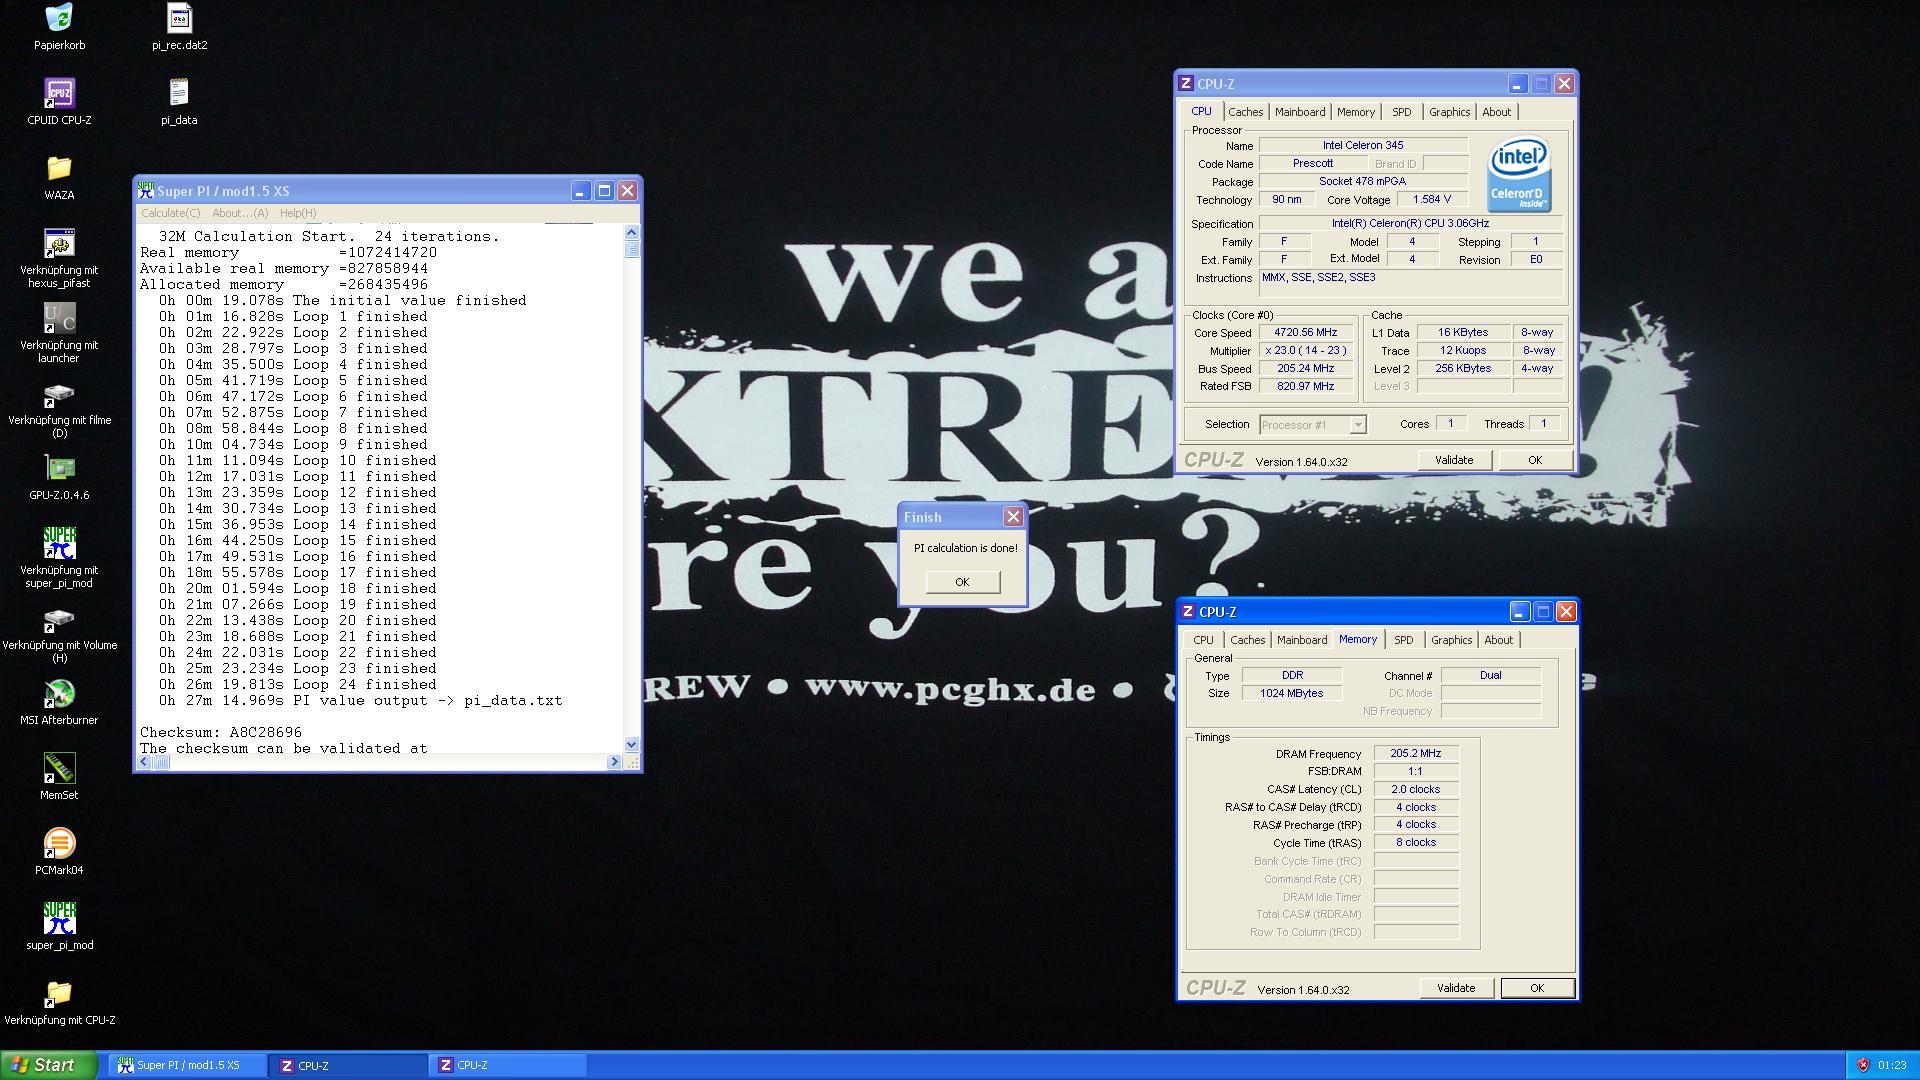The width and height of the screenshot is (1920, 1080).
Task: Launch GPU-Z.0.4.6 desktop icon
Action: coord(59,468)
